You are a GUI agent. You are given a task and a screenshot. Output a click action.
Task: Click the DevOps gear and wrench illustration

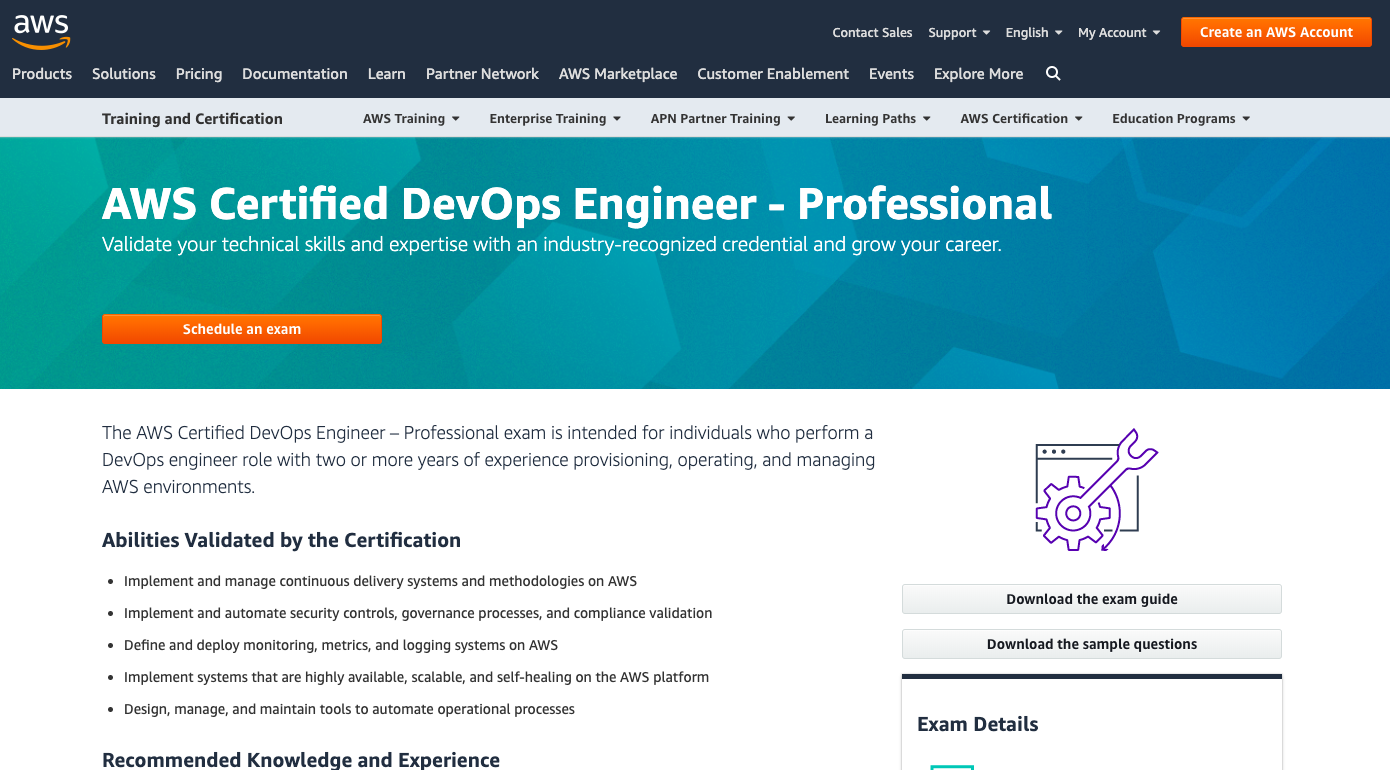tap(1092, 490)
